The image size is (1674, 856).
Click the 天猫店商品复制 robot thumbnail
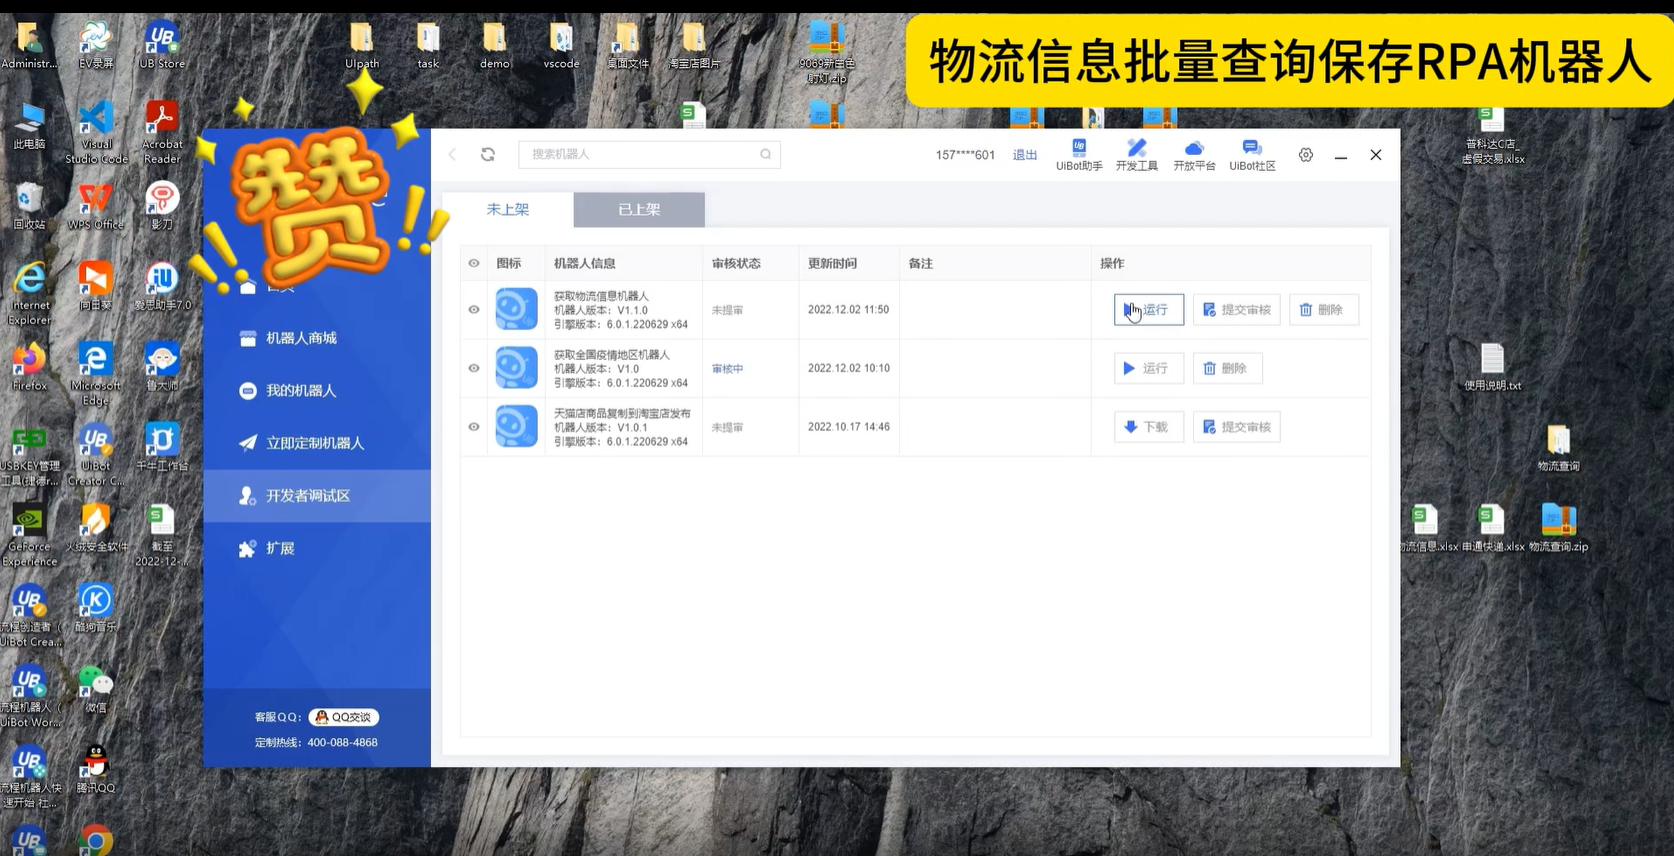click(x=517, y=426)
